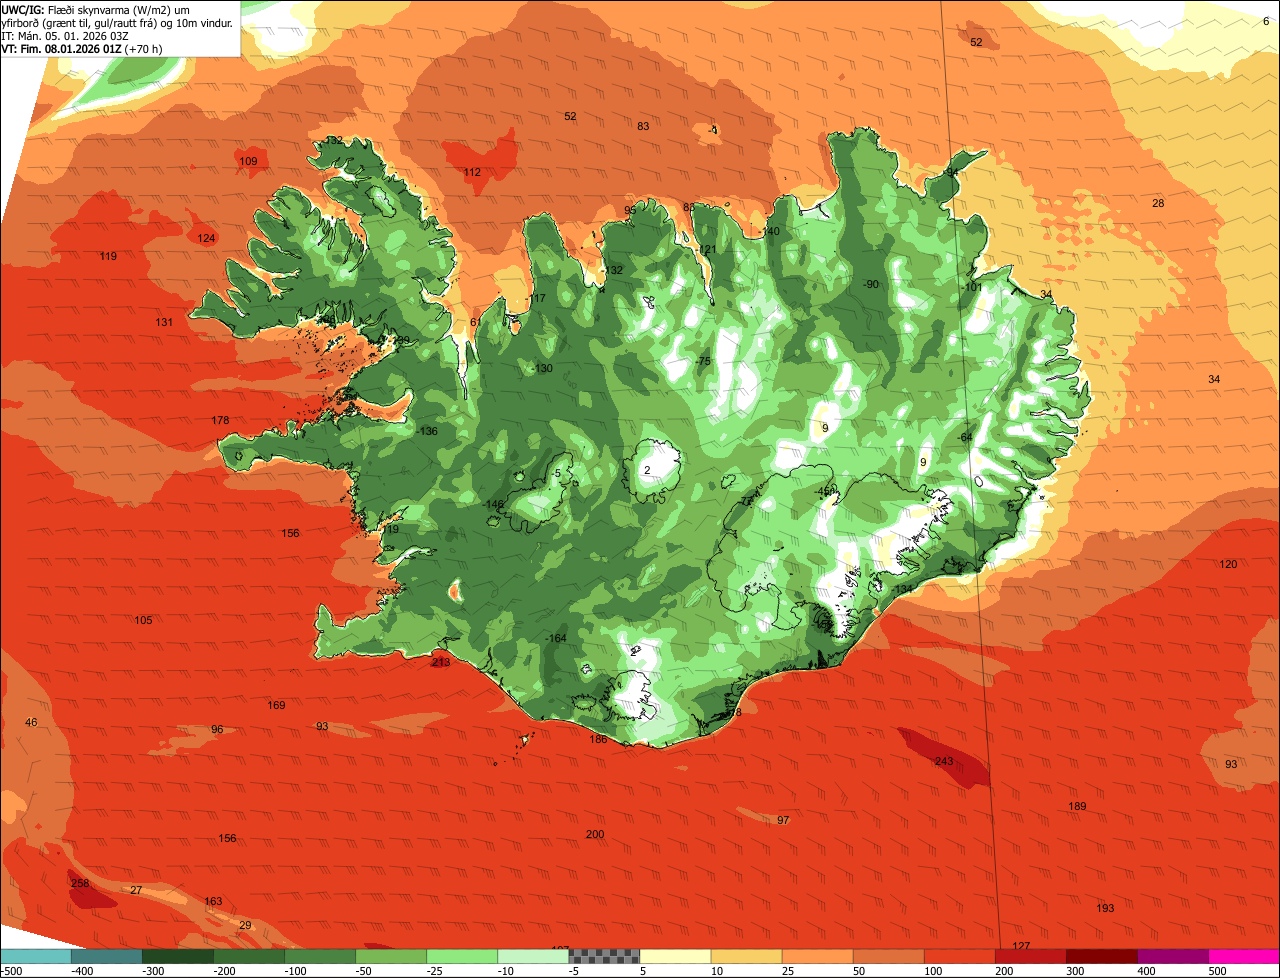Click the flux value 131 over the western sea
The width and height of the screenshot is (1280, 978).
pos(164,322)
